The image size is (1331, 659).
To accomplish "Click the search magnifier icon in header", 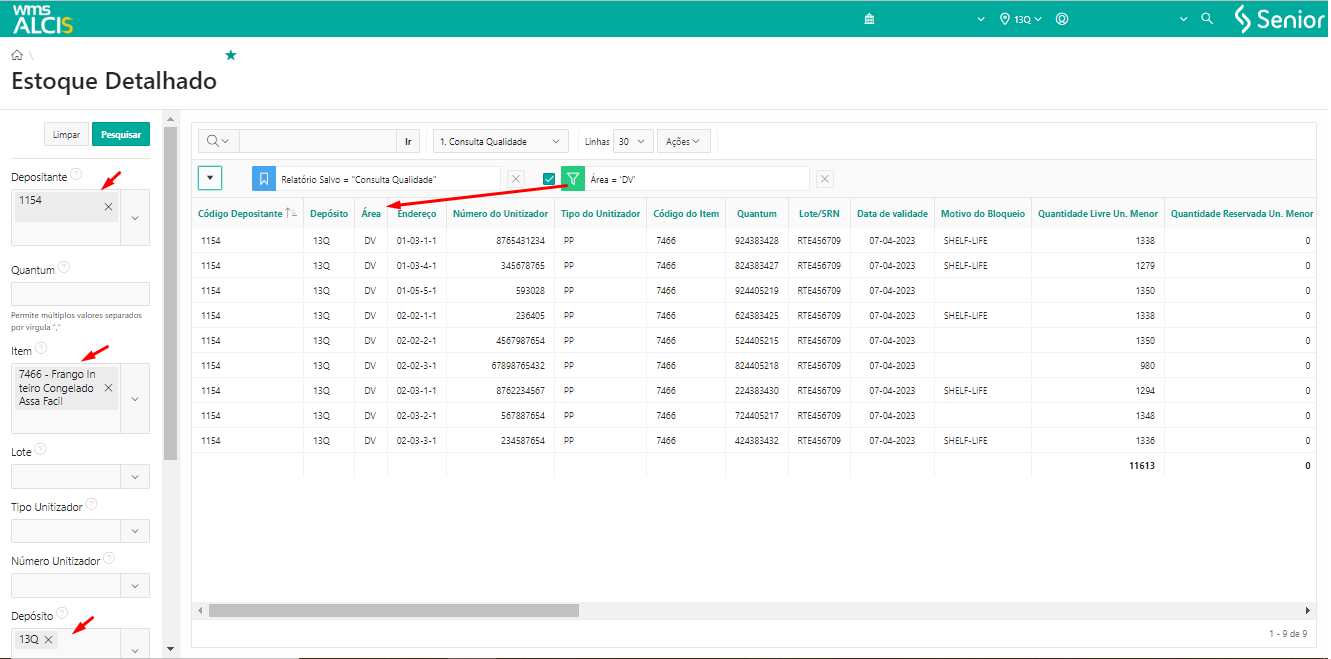I will tap(1207, 19).
